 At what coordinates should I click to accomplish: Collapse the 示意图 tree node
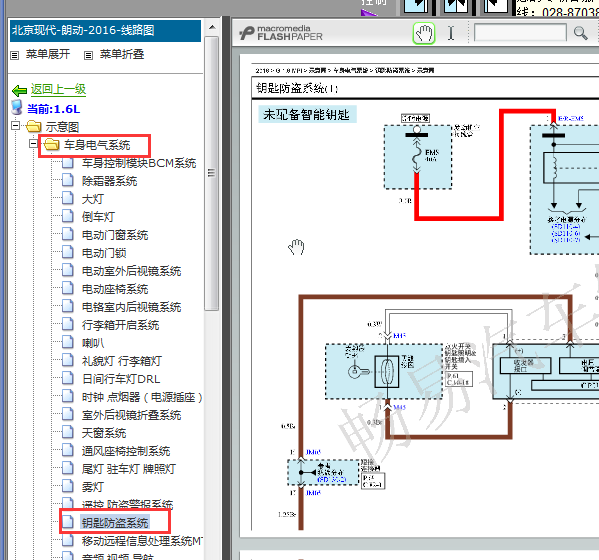click(15, 125)
